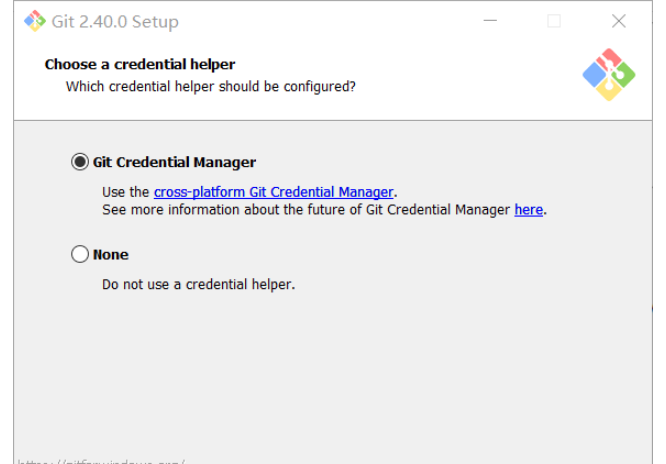Click the "See more information about the future" text
Viewport: 666px width, 464px height.
coord(230,210)
